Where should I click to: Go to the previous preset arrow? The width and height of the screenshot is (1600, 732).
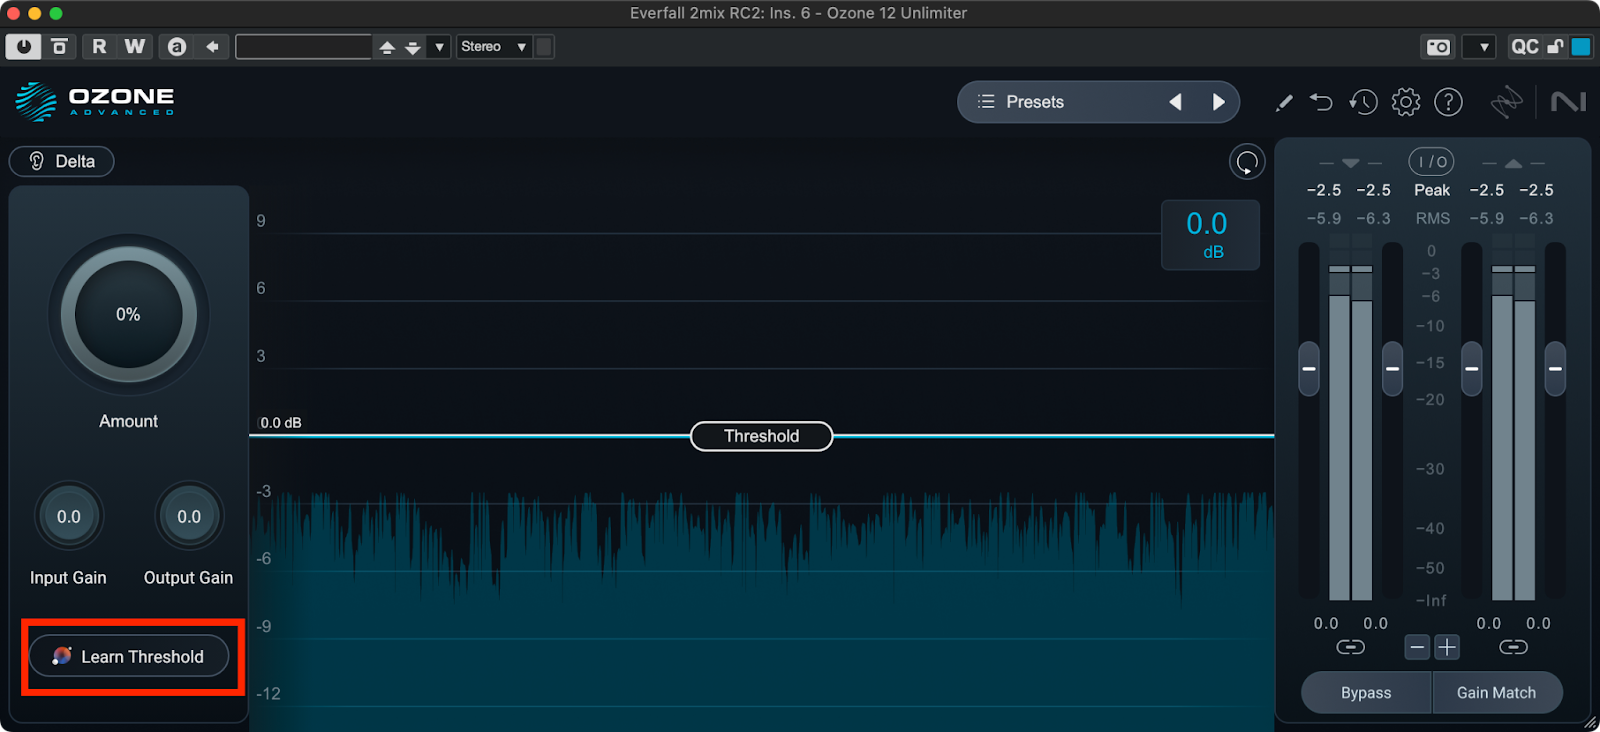[1176, 102]
